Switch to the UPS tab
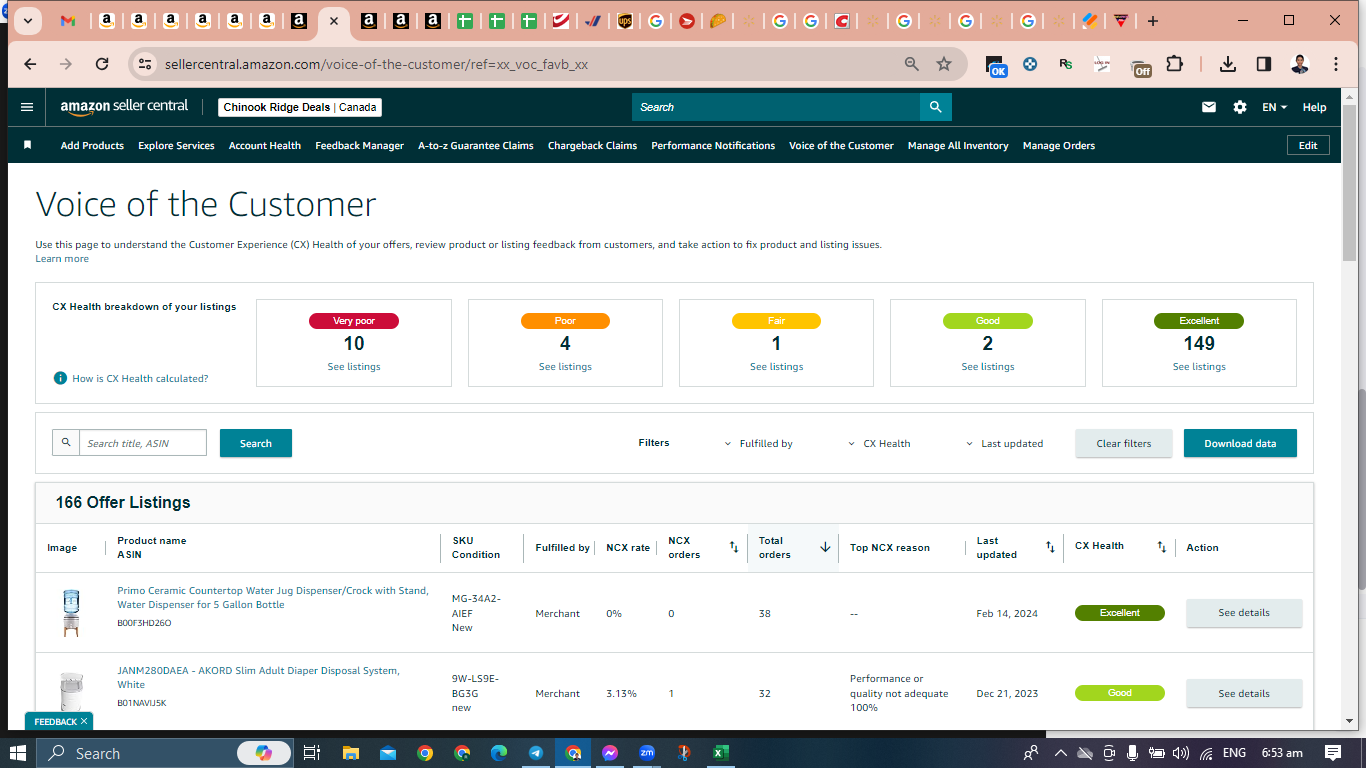The image size is (1366, 768). (x=625, y=21)
